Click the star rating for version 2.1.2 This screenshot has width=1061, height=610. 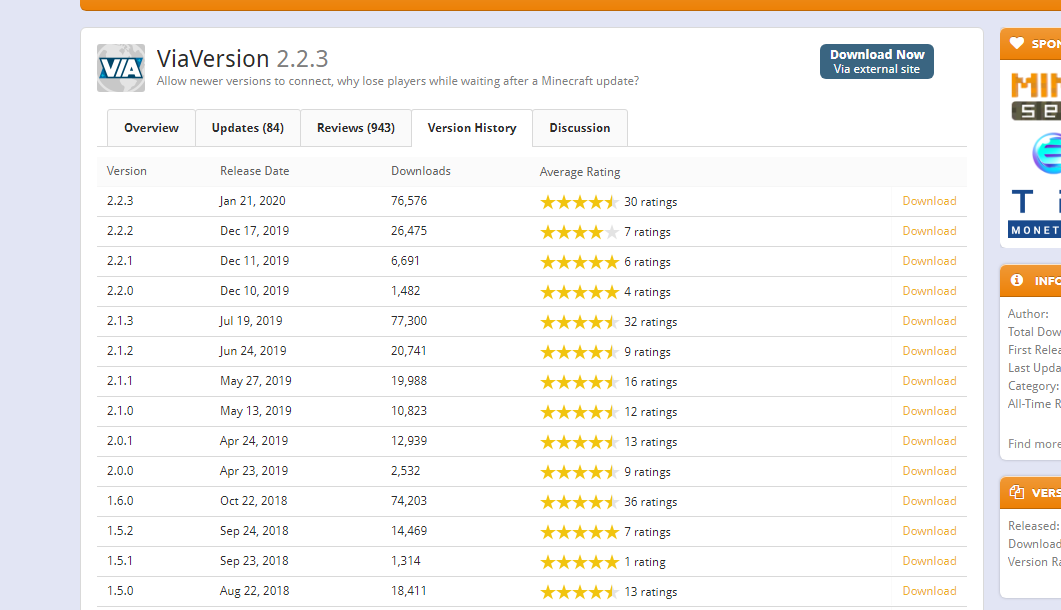point(579,352)
